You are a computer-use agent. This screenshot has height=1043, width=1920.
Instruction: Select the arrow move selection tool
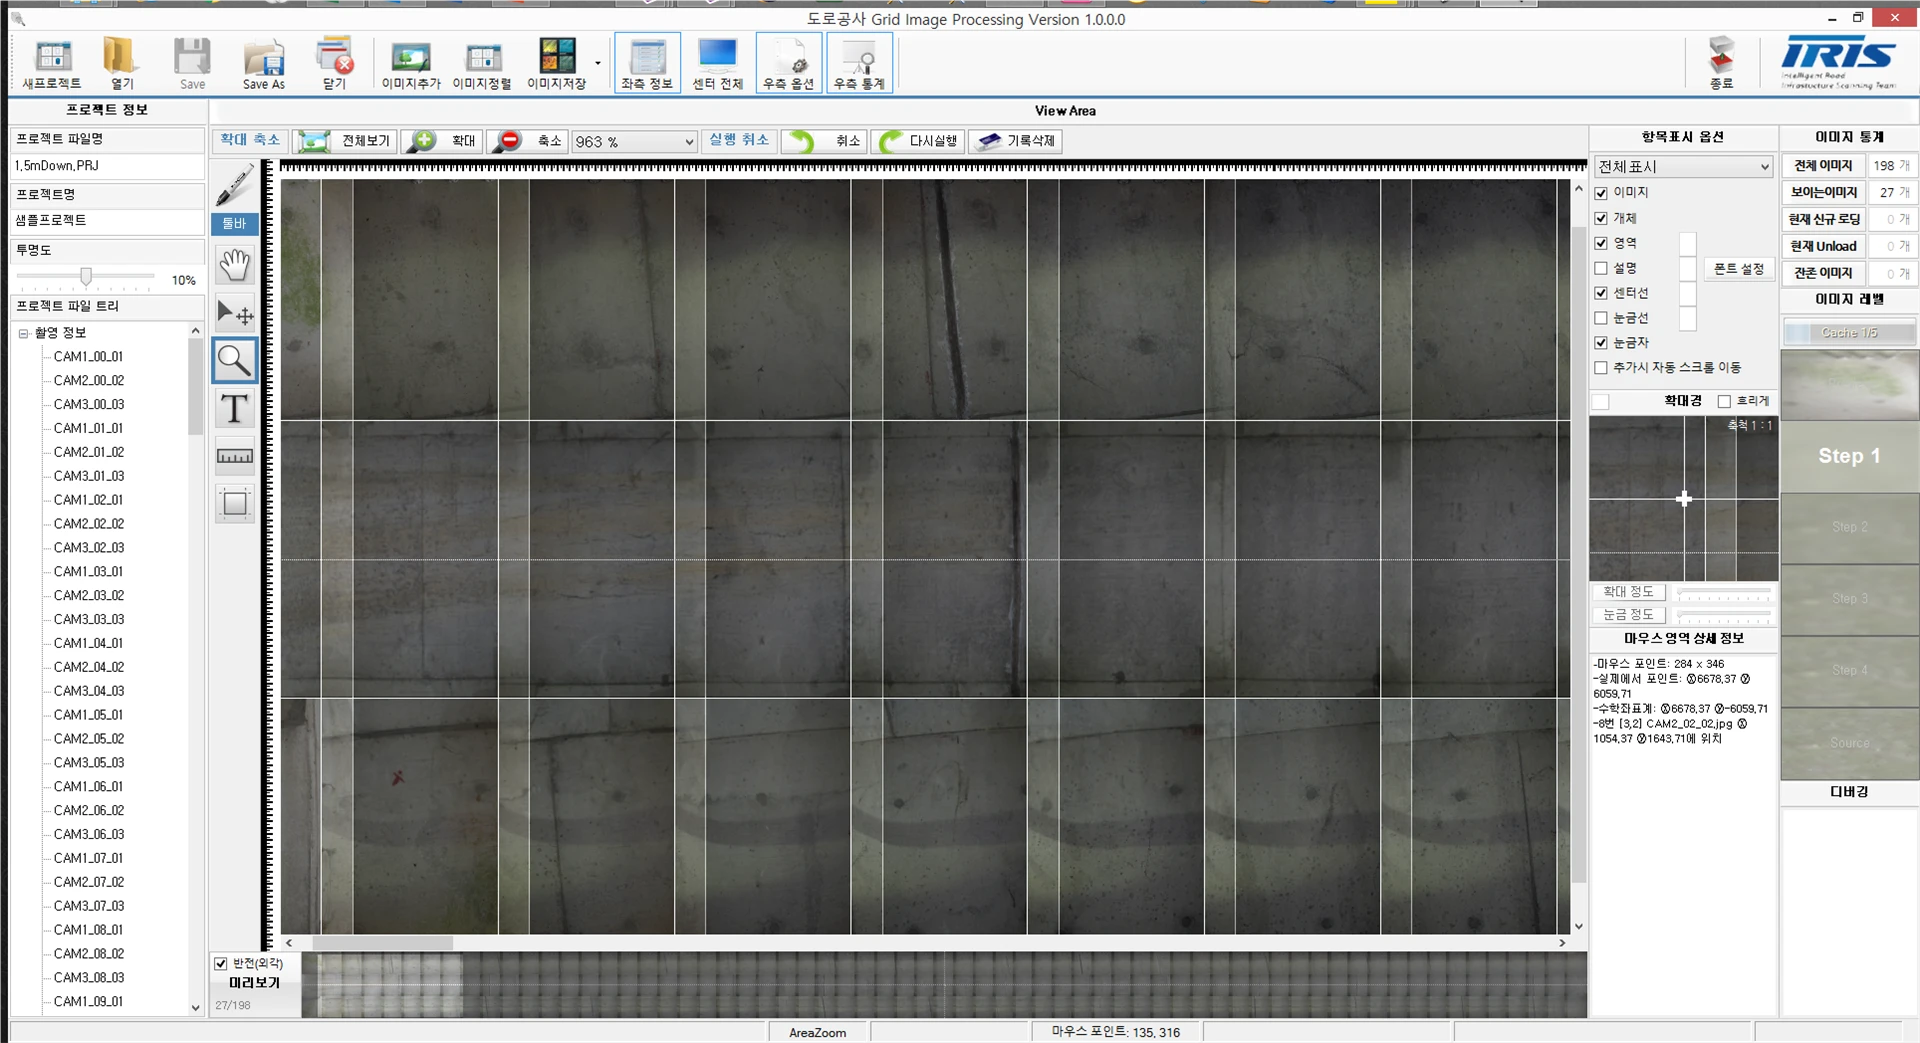[235, 313]
